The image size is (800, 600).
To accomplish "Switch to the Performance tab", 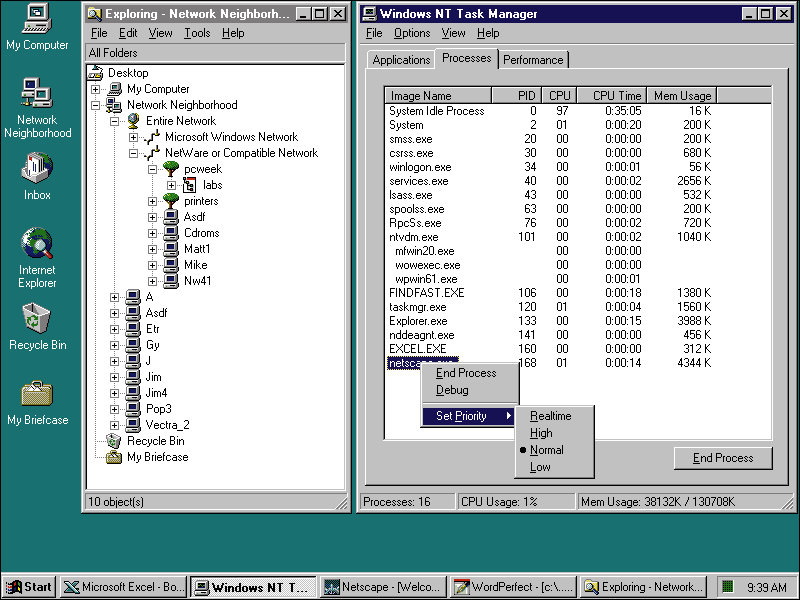I will [533, 60].
